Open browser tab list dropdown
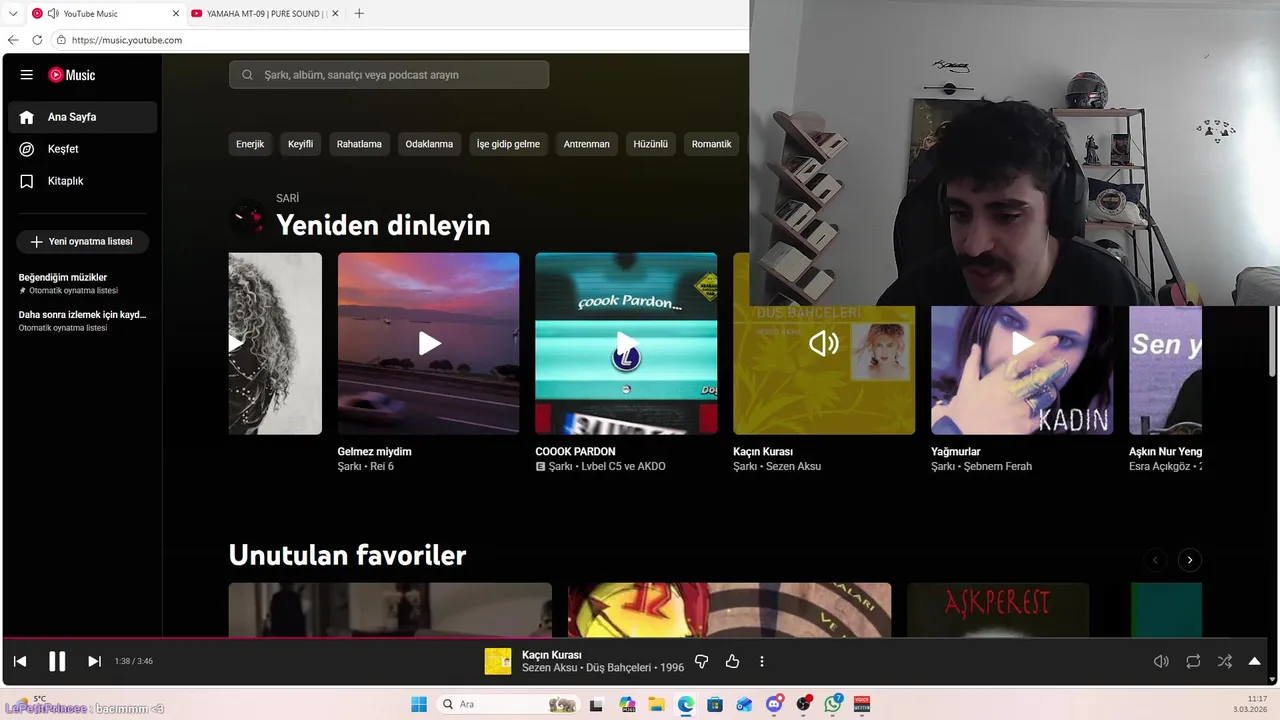This screenshot has height=720, width=1280. (x=13, y=14)
